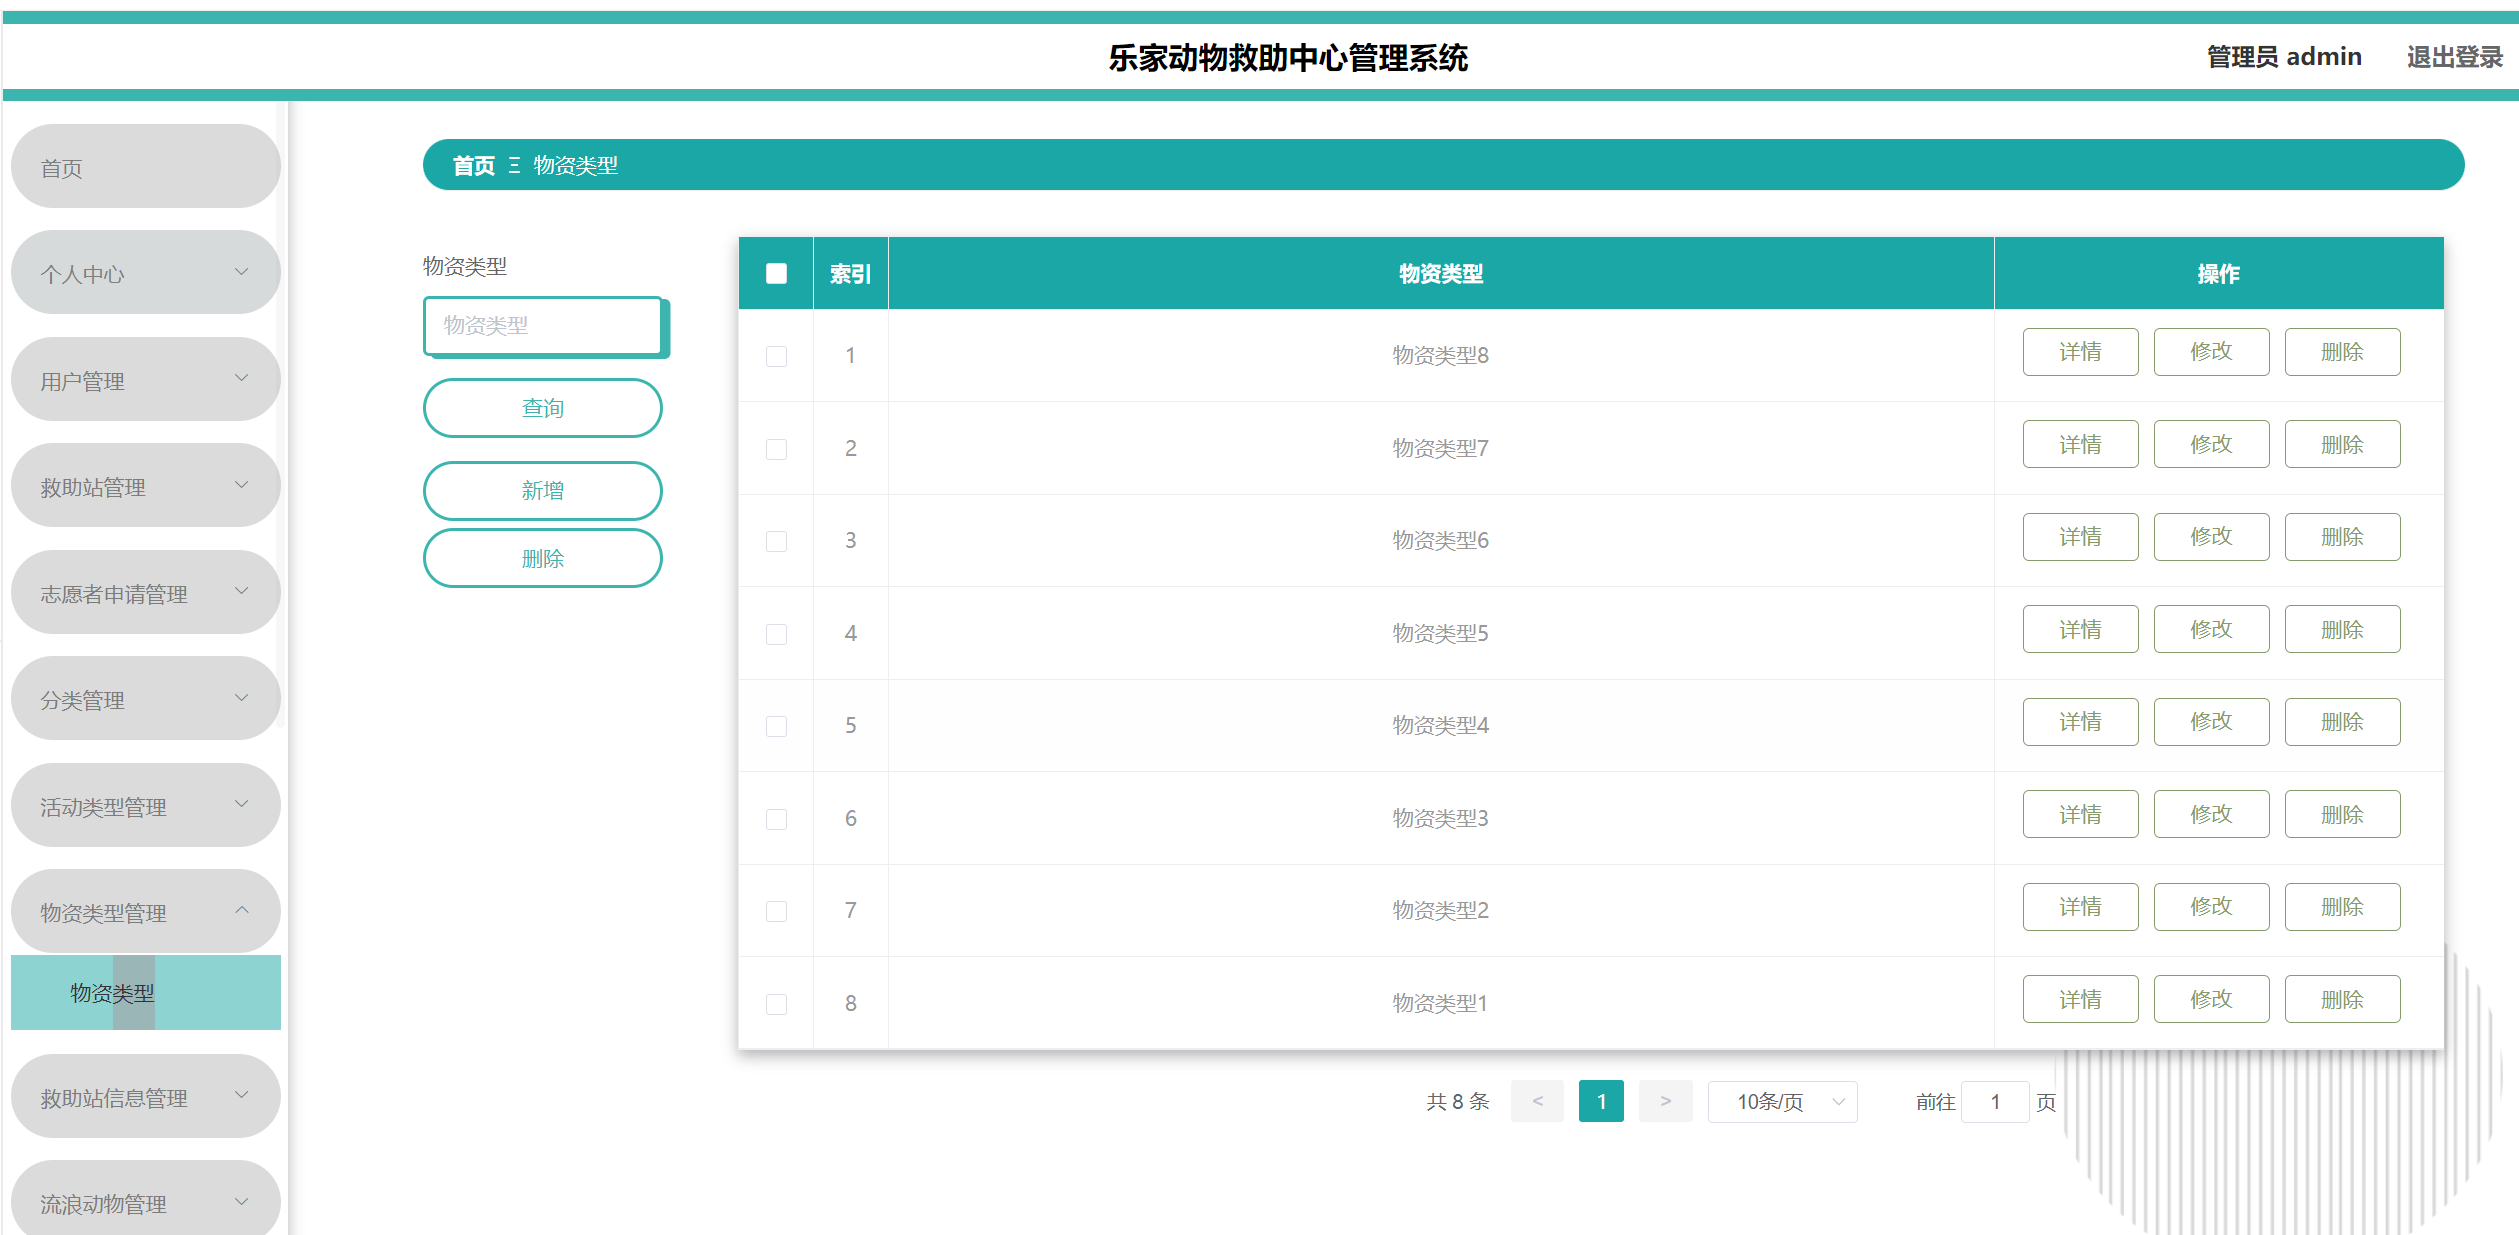This screenshot has height=1235, width=2519.
Task: Open 详情 for 物资类型3
Action: pos(2080,815)
